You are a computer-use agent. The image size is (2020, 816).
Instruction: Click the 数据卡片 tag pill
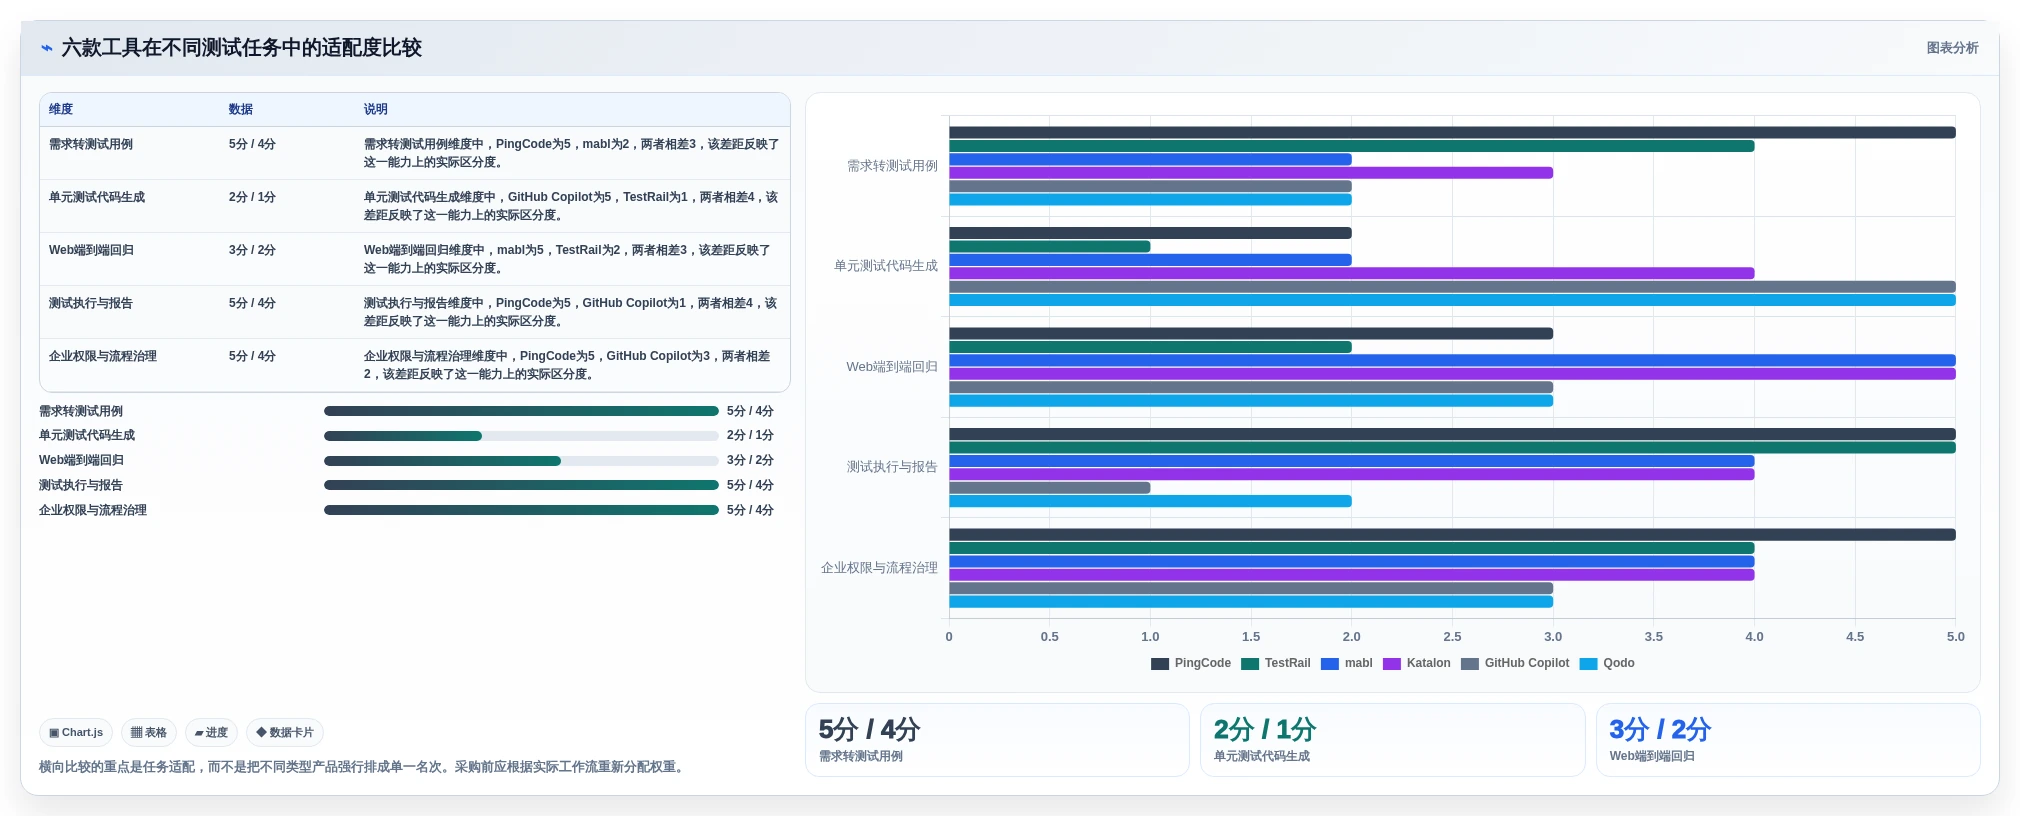point(285,732)
